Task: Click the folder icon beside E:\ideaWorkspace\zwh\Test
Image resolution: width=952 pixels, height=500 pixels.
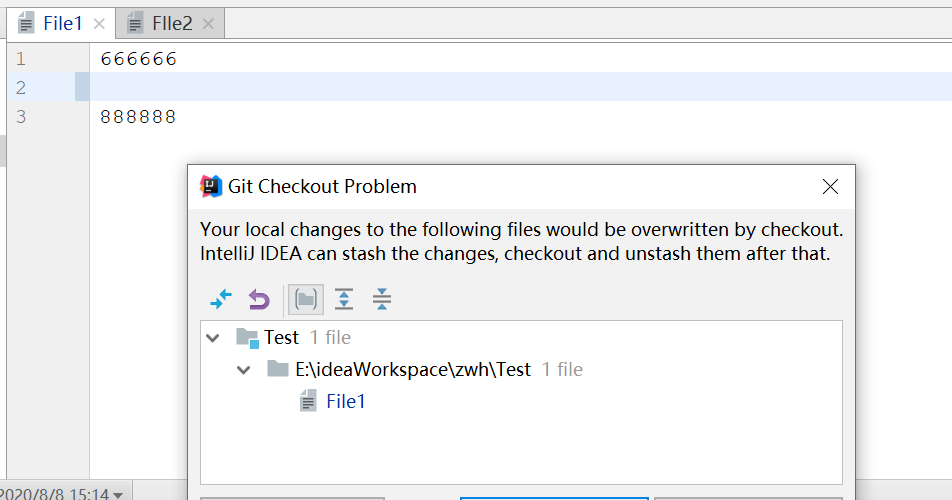Action: tap(277, 368)
